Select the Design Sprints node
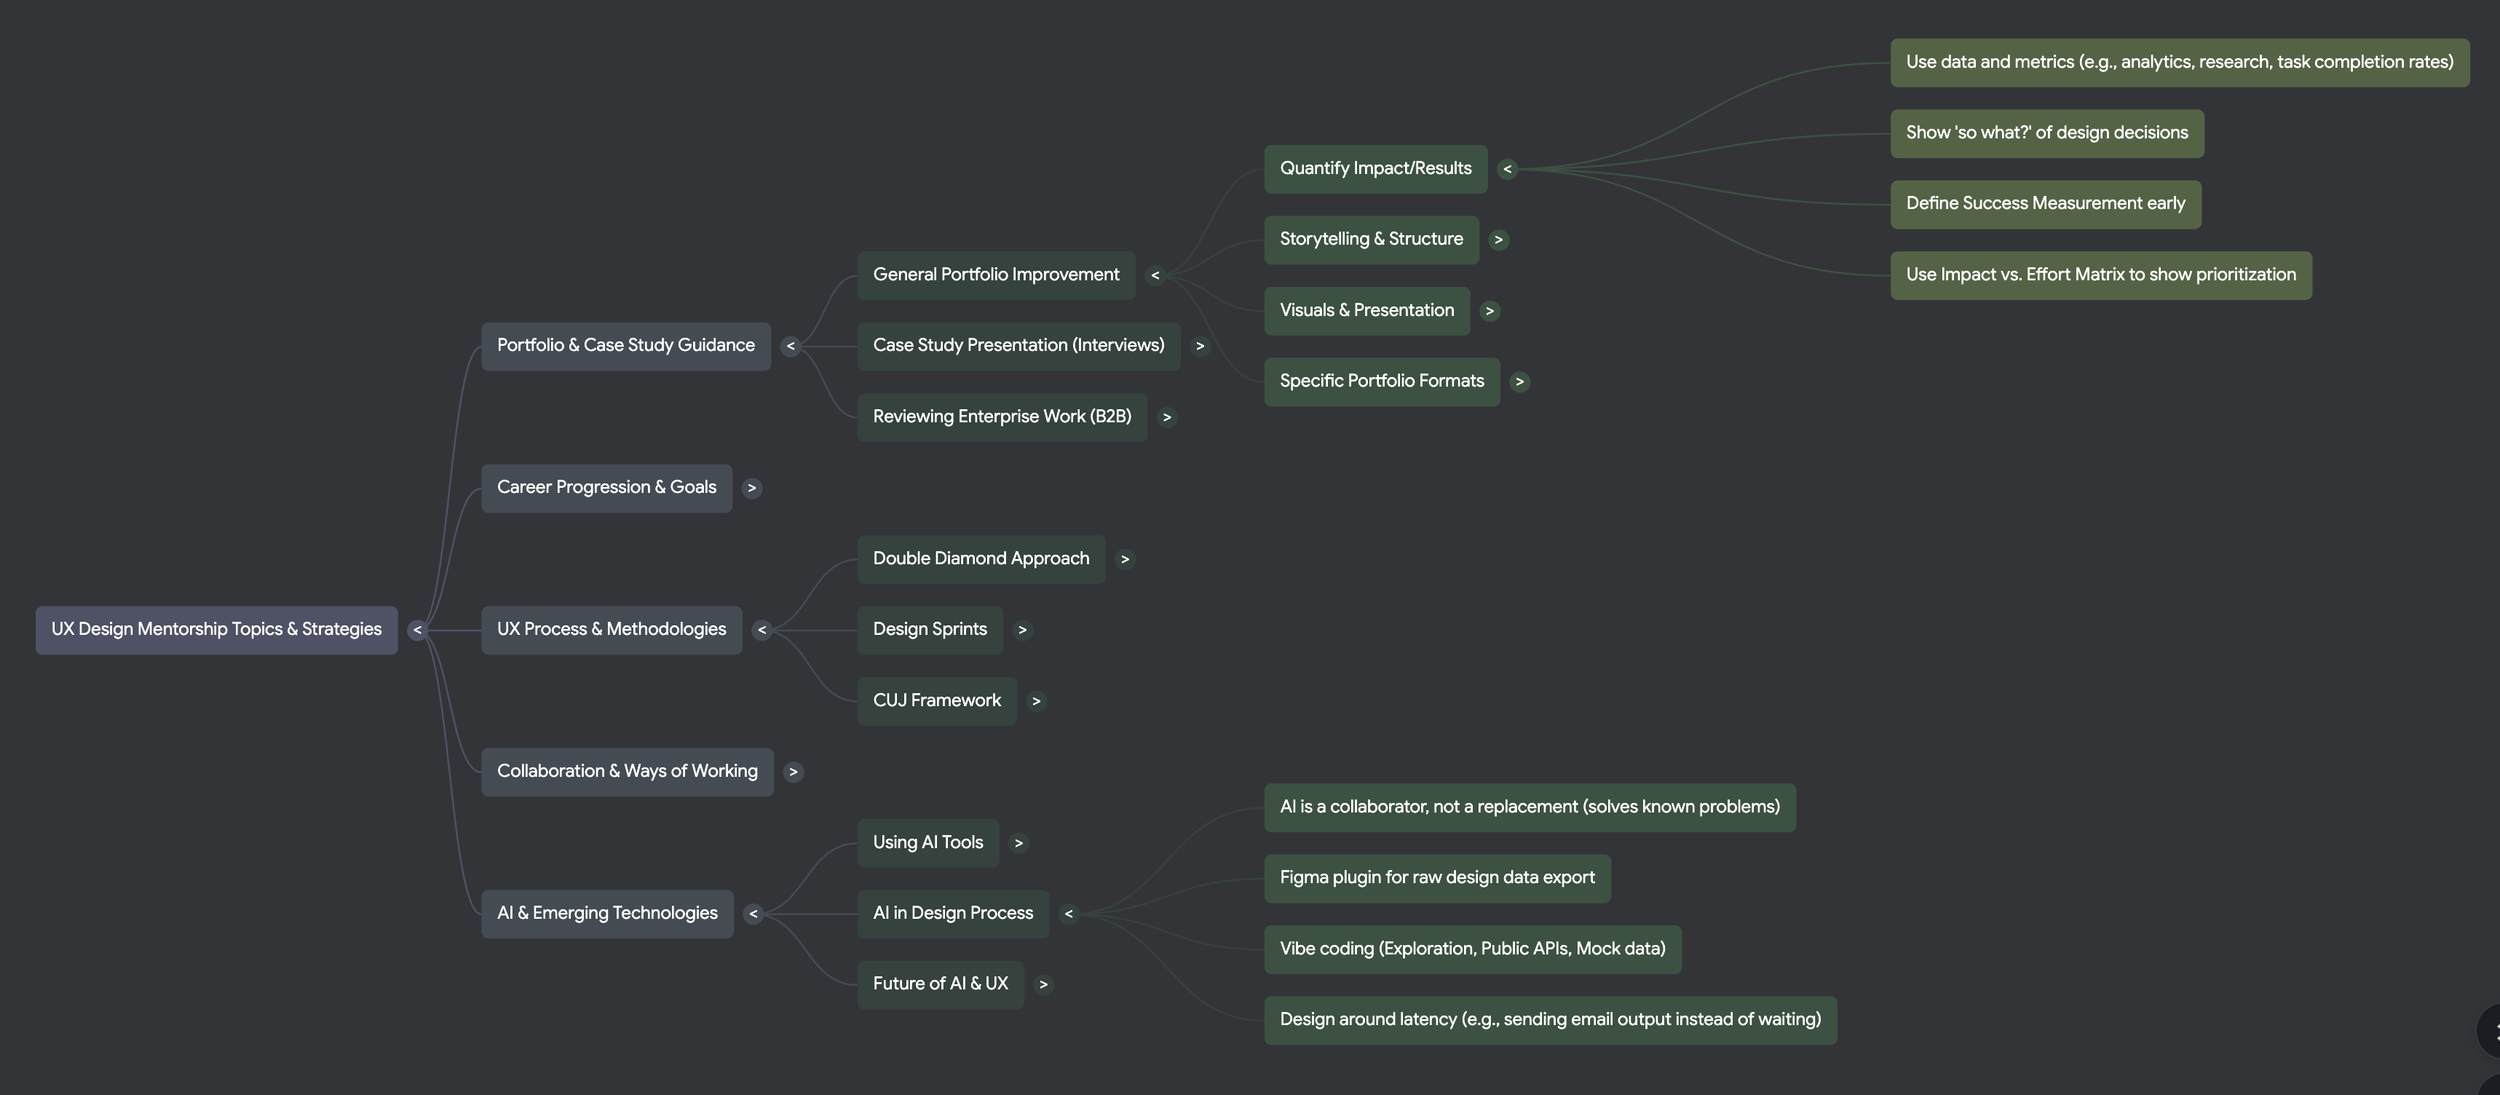The image size is (2500, 1095). [x=929, y=630]
